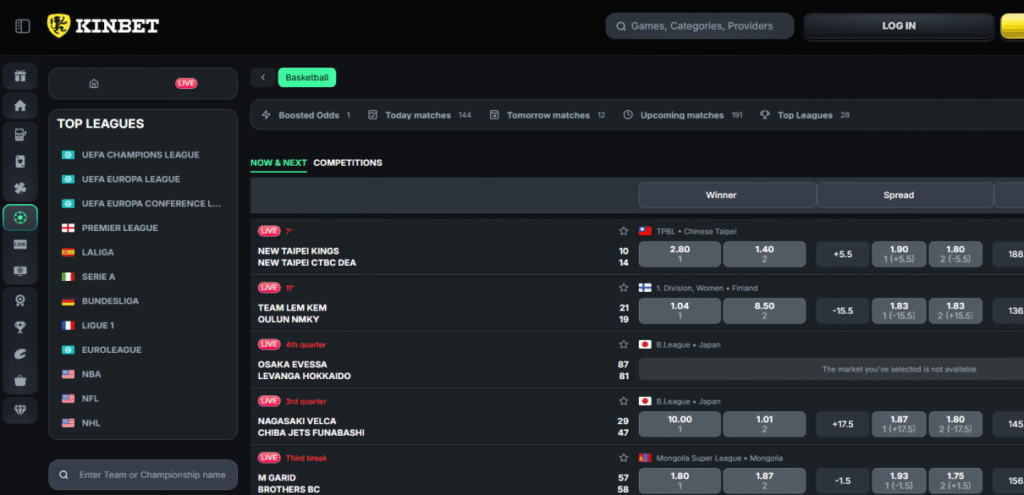Favorite the Osaka Evessa match star
Image resolution: width=1024 pixels, height=495 pixels.
pyautogui.click(x=623, y=345)
